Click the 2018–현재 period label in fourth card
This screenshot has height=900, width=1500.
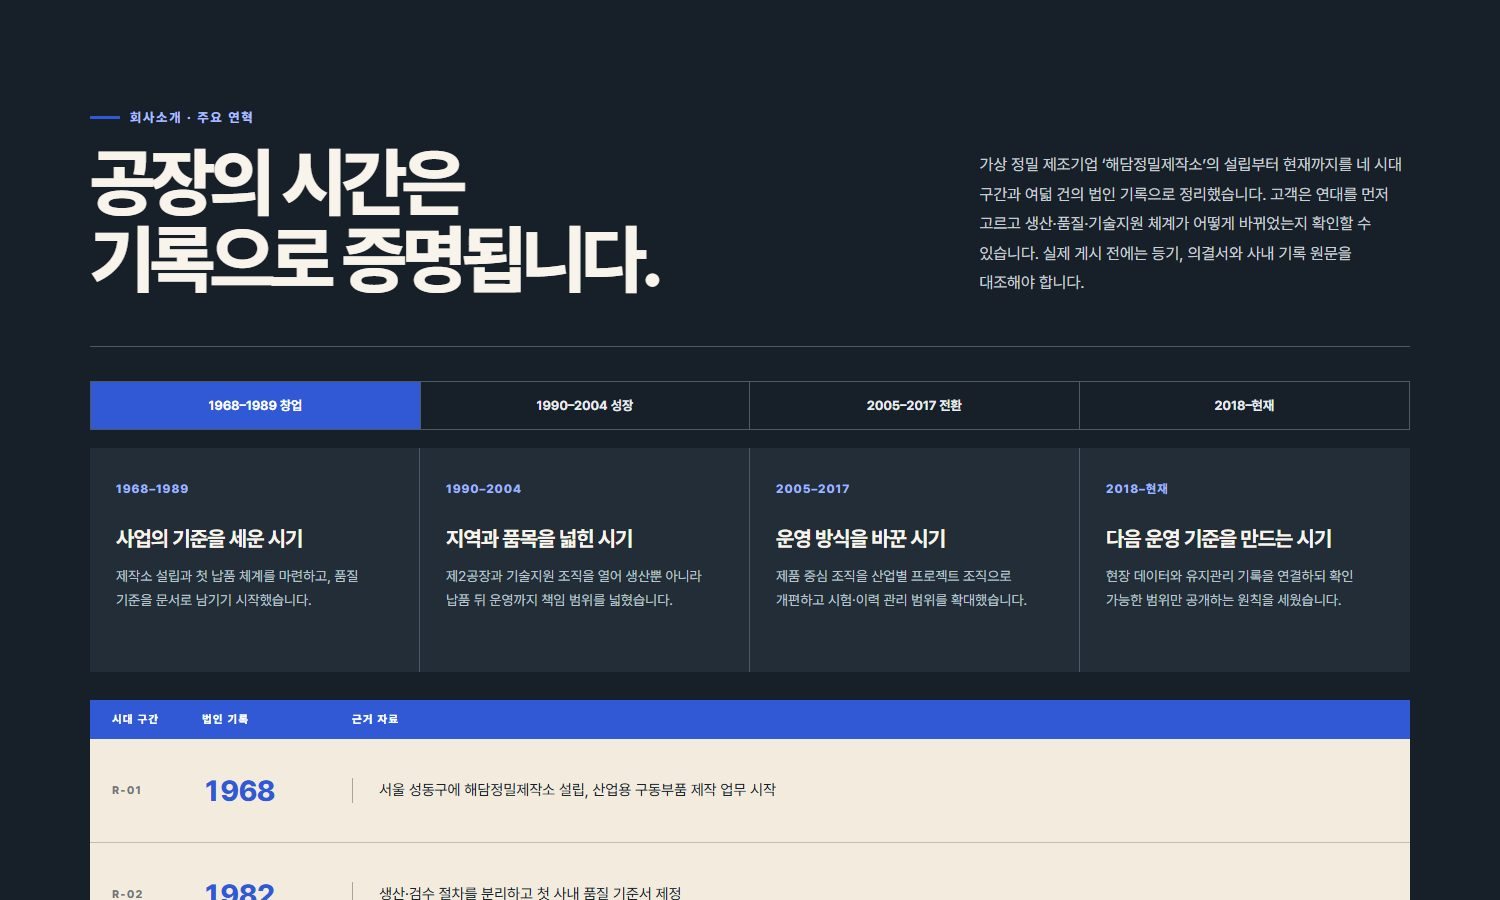click(1136, 489)
